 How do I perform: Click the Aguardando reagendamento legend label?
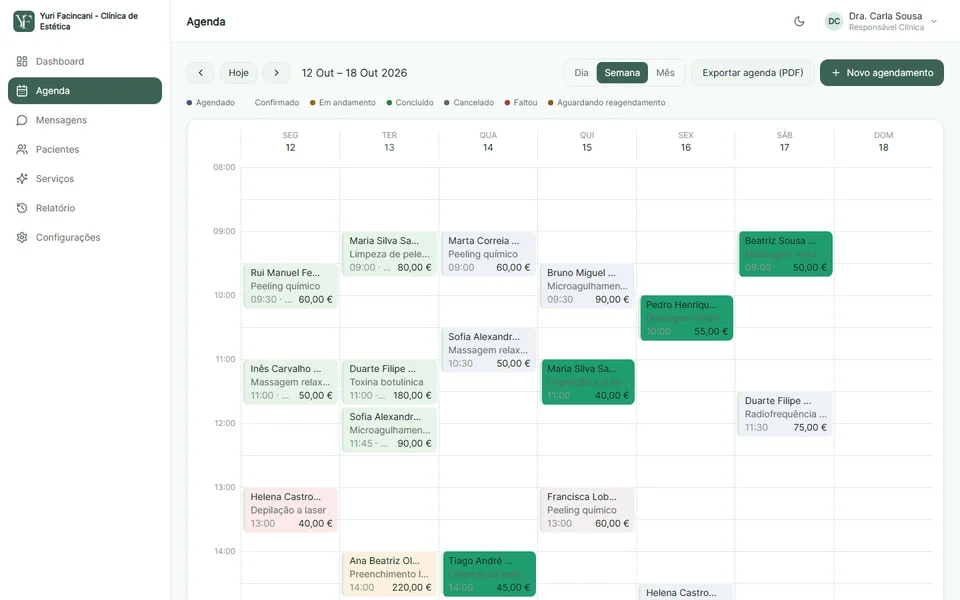(611, 103)
